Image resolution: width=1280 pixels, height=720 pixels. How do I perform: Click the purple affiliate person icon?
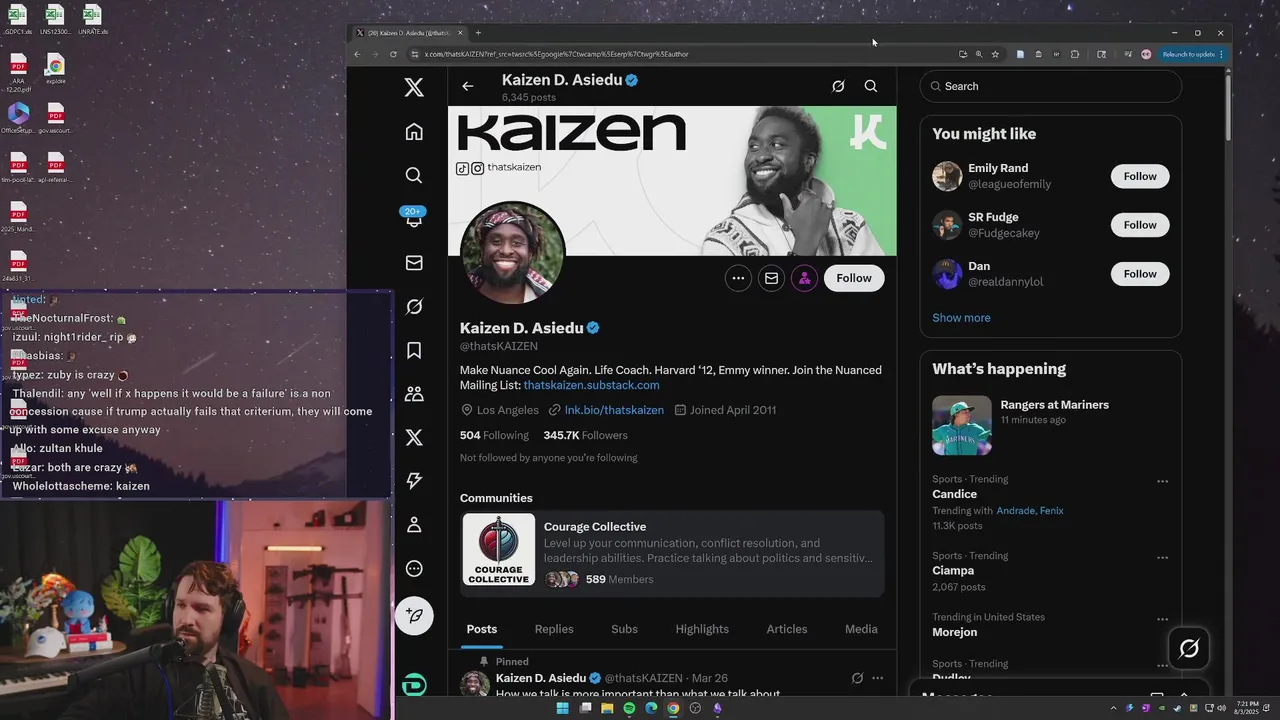(805, 278)
